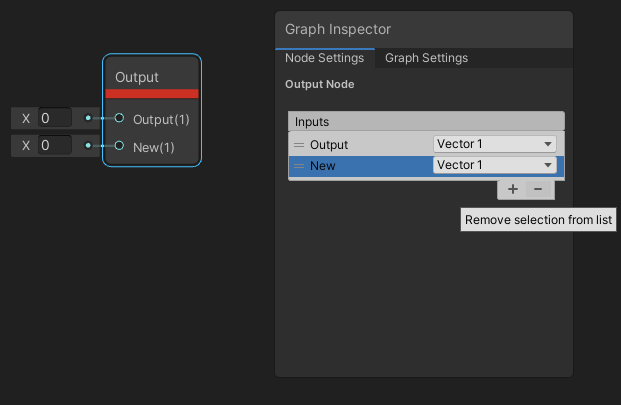
Task: Click the connector dot beside the top X field
Action: pos(89,118)
